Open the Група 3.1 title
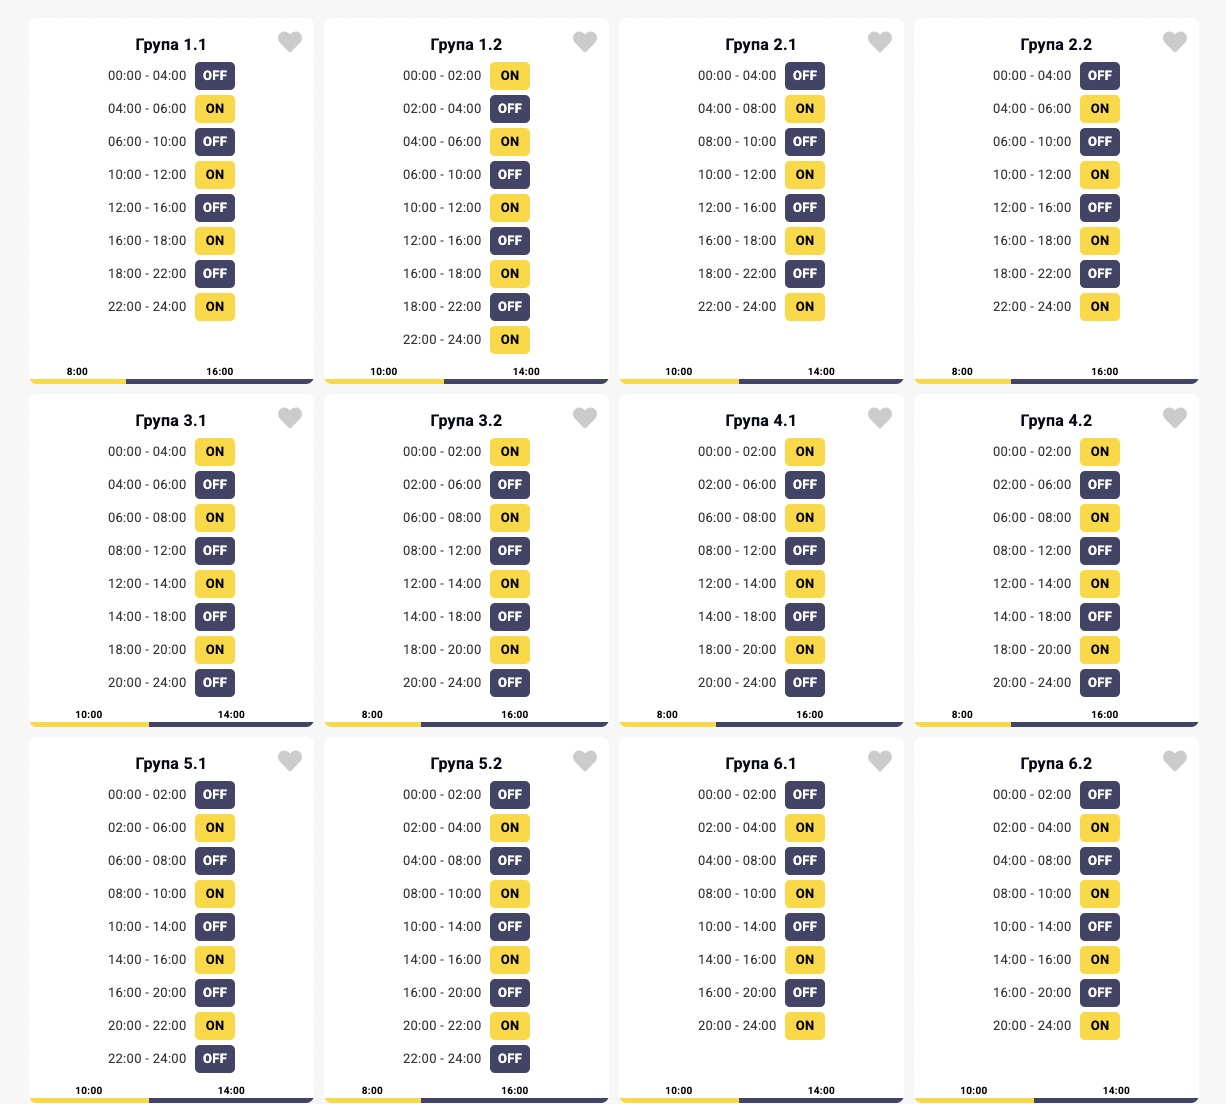The height and width of the screenshot is (1104, 1226). click(x=171, y=421)
